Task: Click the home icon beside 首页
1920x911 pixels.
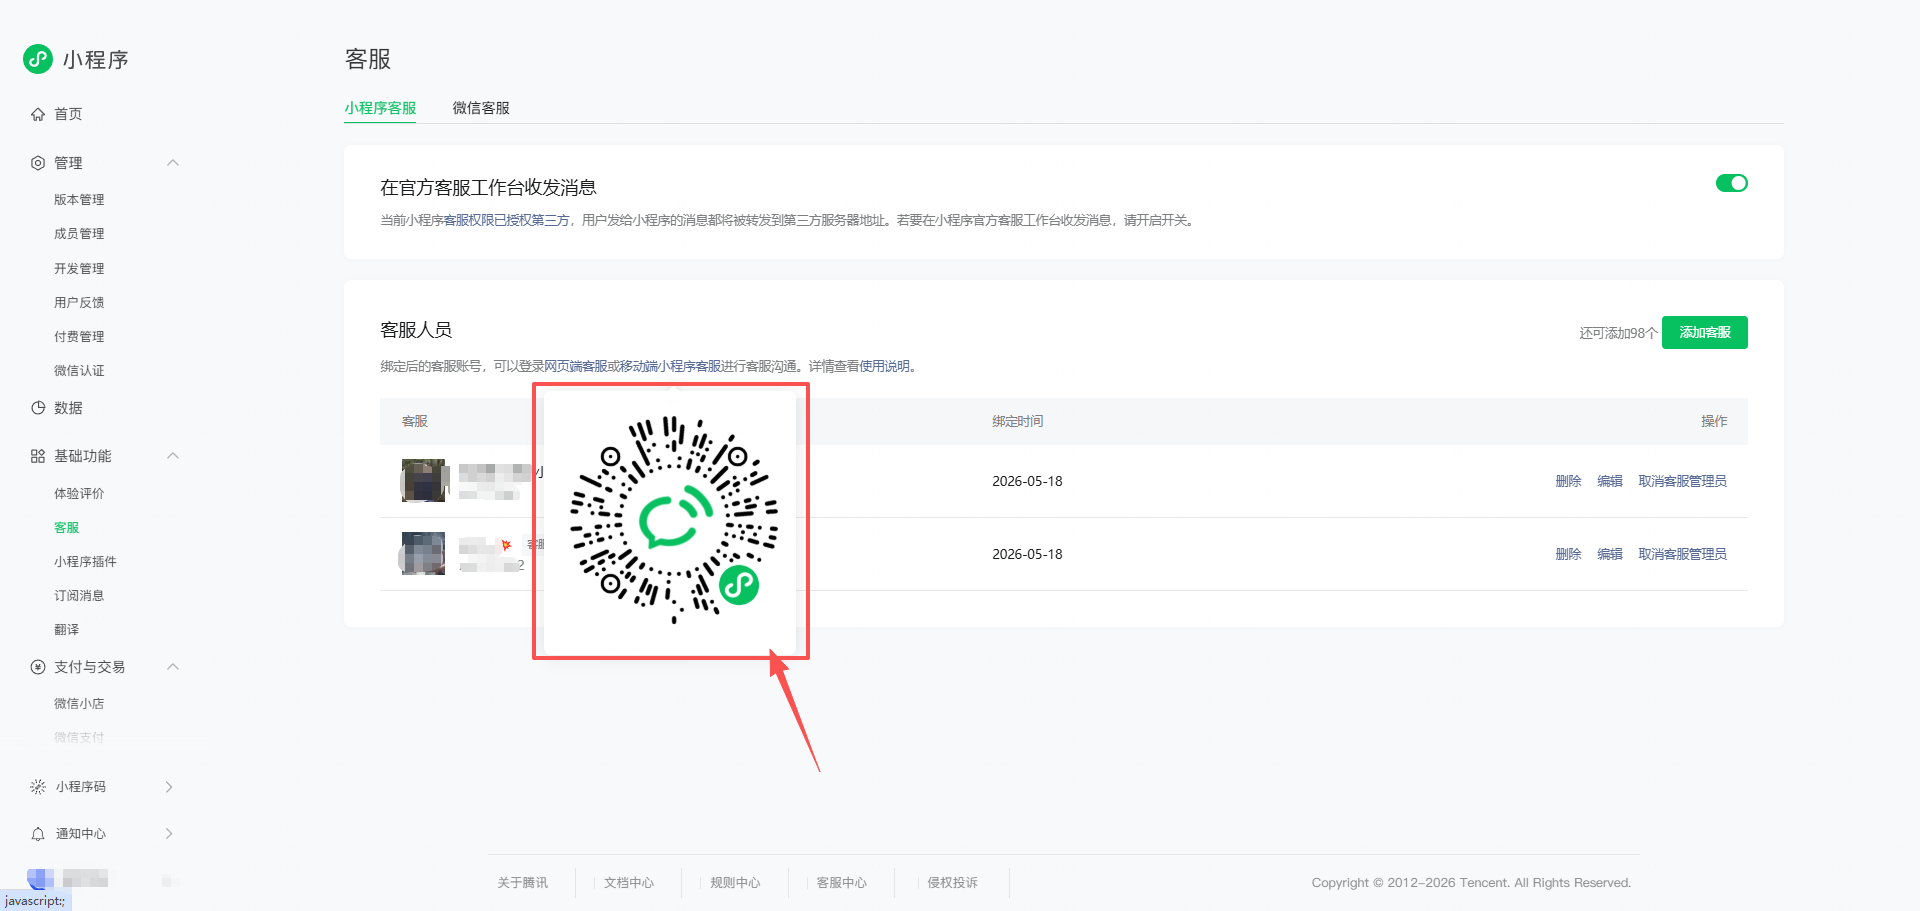Action: point(38,114)
